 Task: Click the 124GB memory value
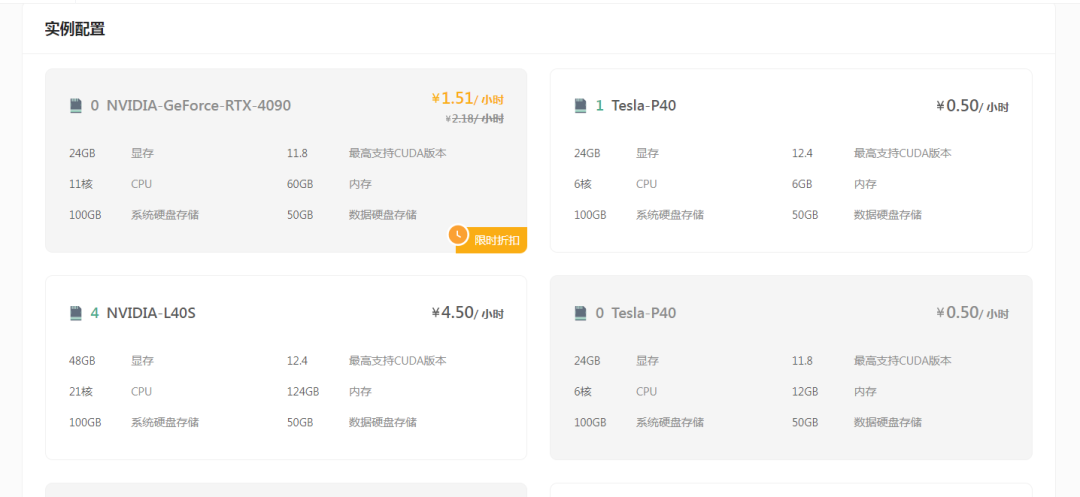coord(303,392)
